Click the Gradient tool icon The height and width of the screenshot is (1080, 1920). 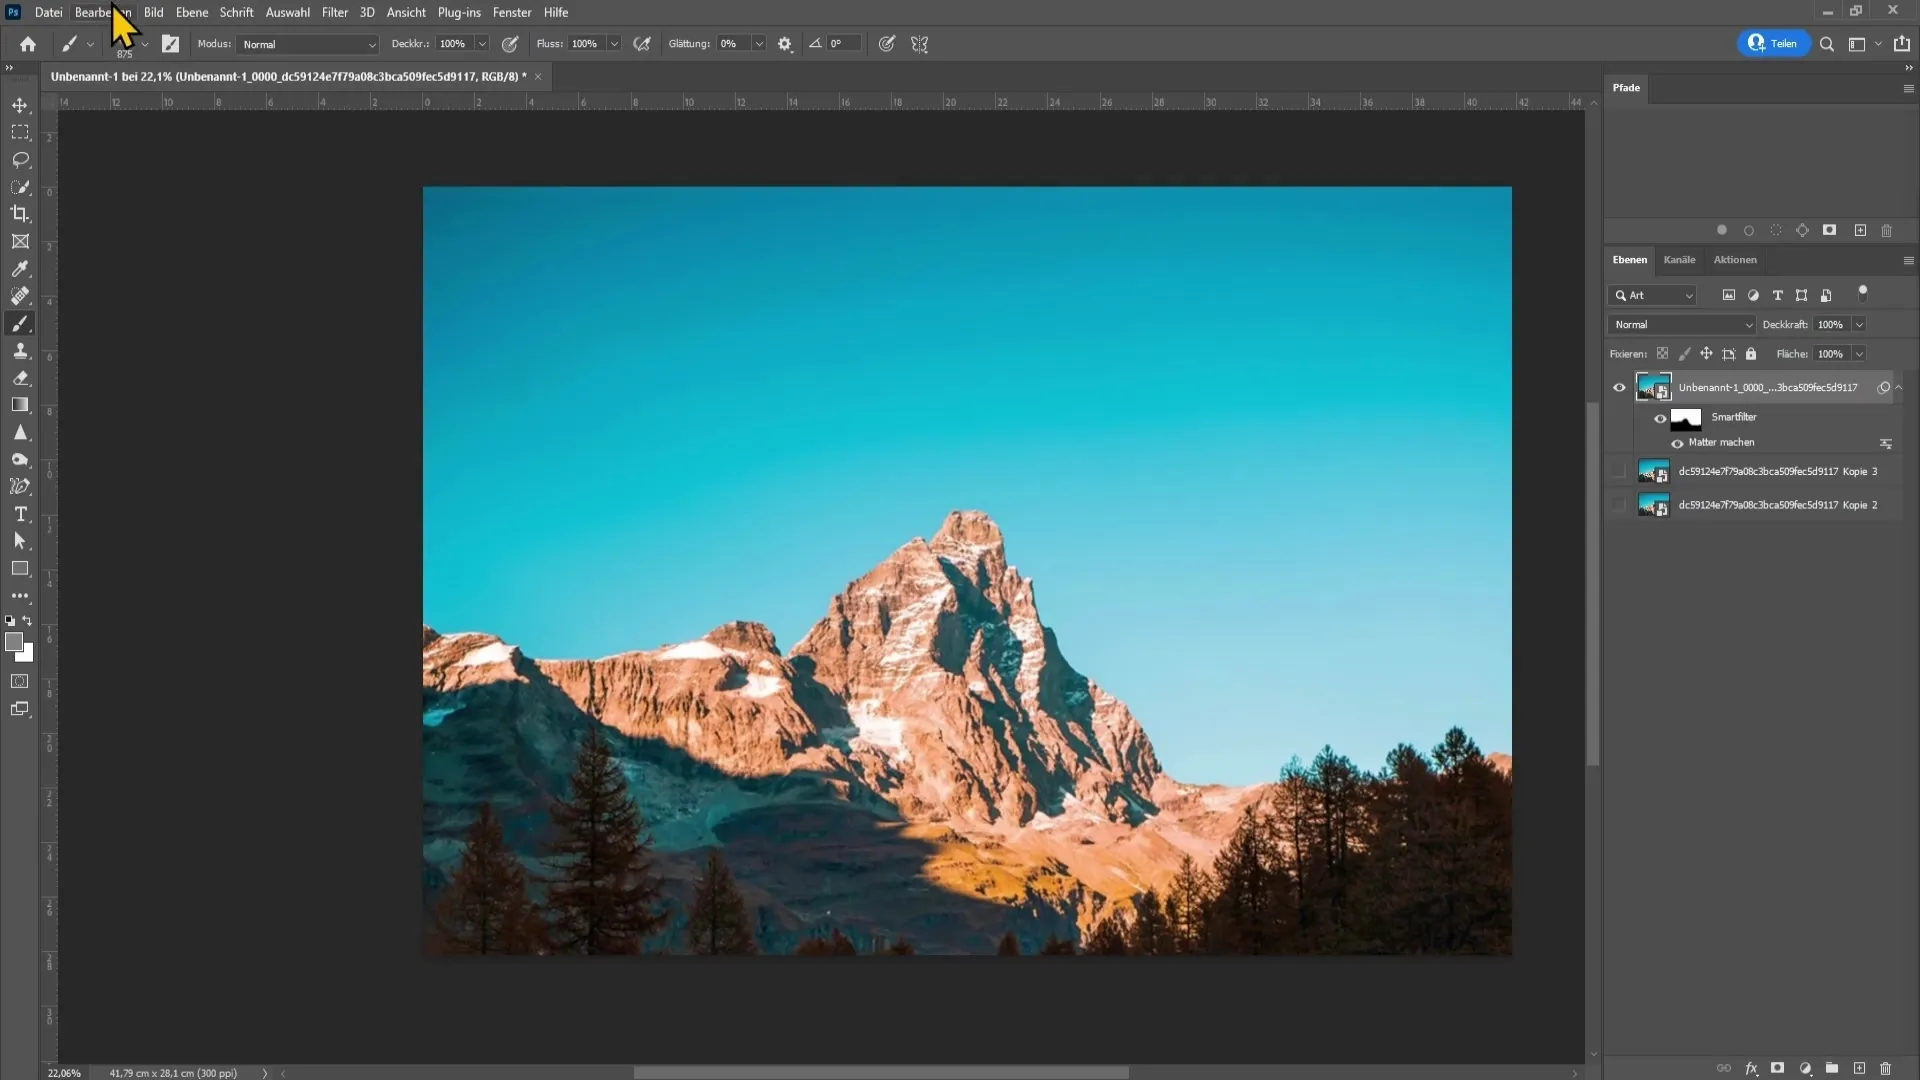(20, 405)
